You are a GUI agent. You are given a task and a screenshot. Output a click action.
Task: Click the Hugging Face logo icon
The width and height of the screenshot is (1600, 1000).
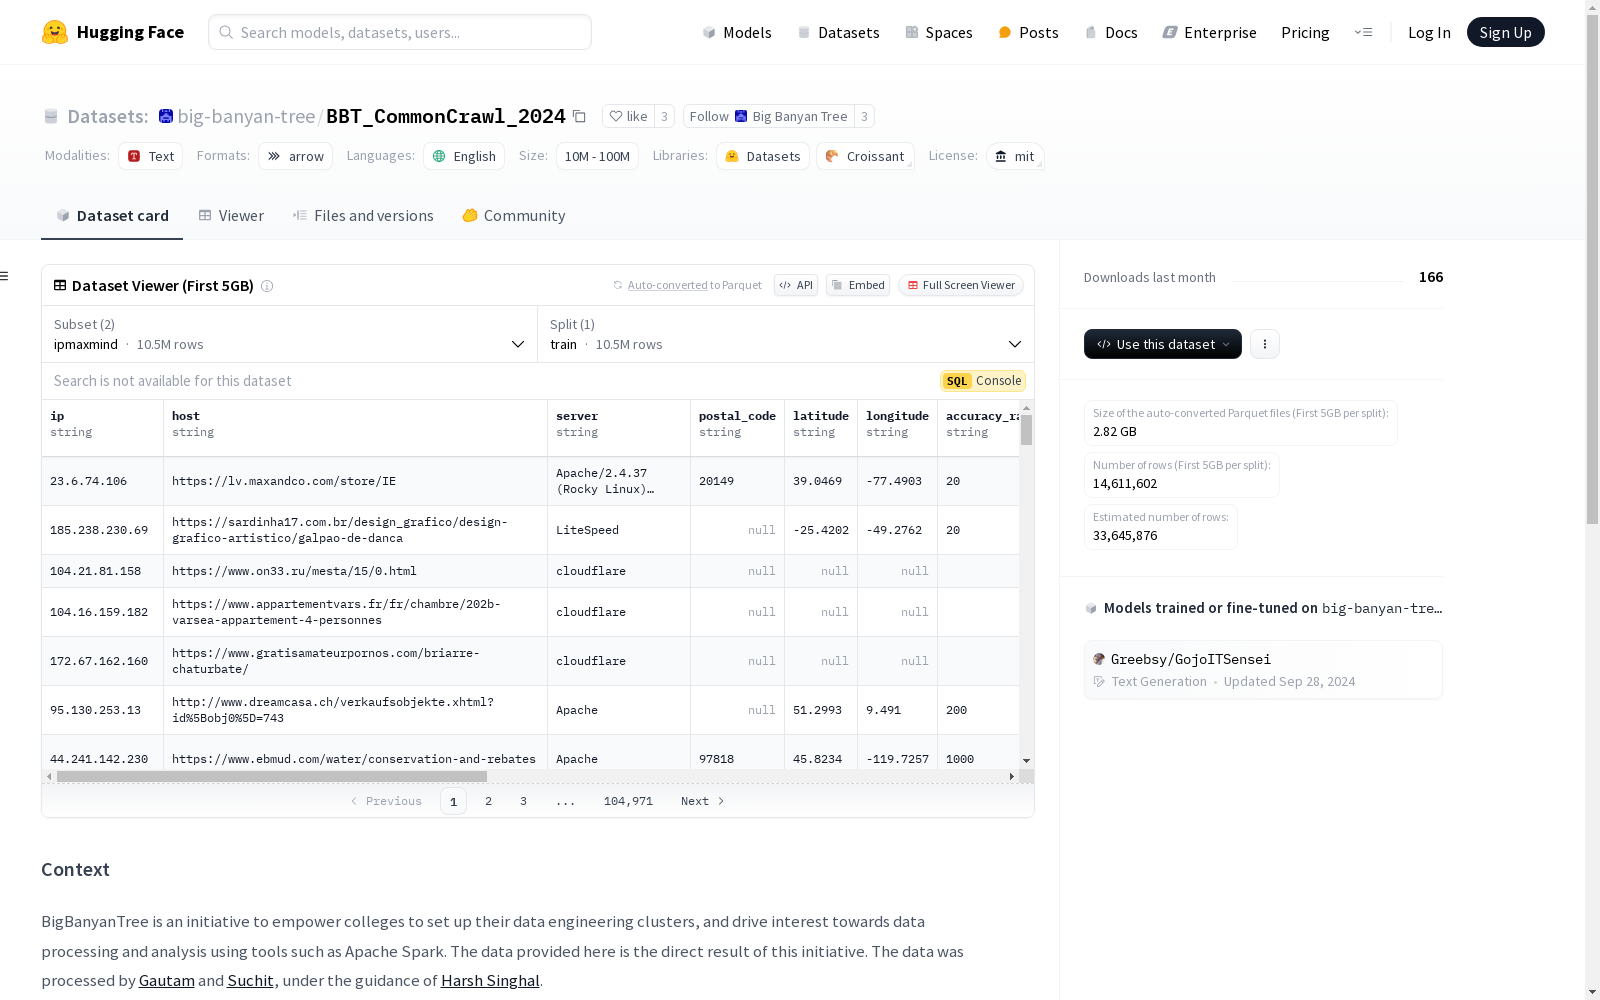55,32
